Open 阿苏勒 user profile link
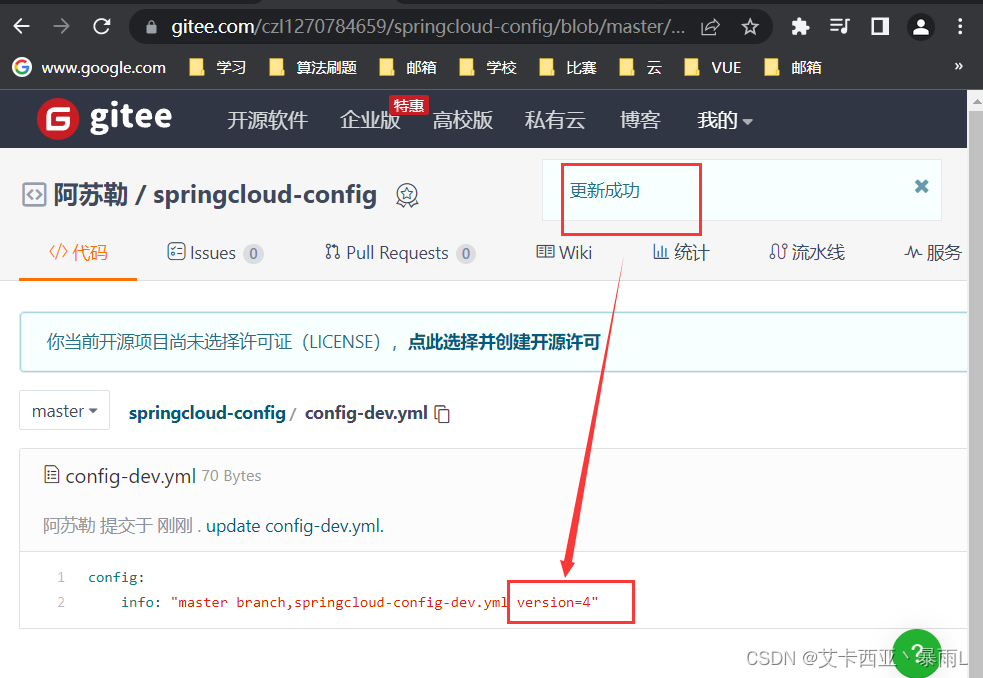This screenshot has height=678, width=983. (90, 194)
